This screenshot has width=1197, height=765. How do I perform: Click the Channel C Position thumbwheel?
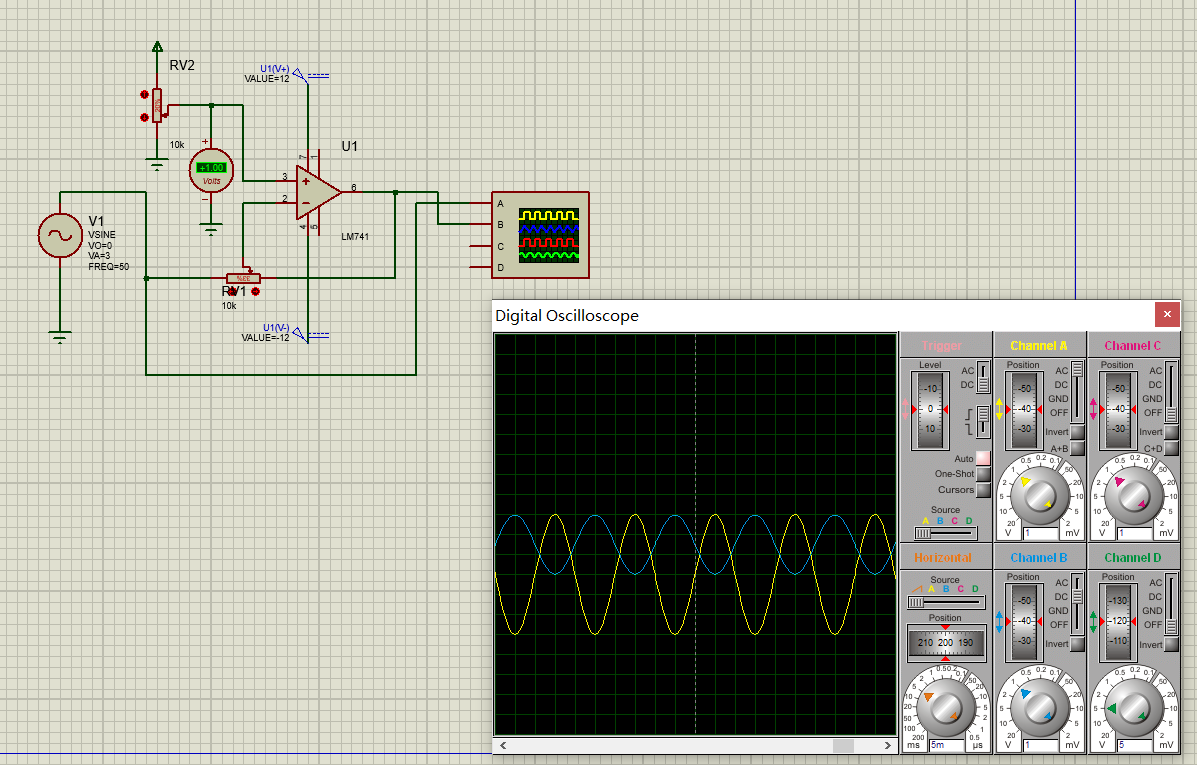(x=1118, y=410)
